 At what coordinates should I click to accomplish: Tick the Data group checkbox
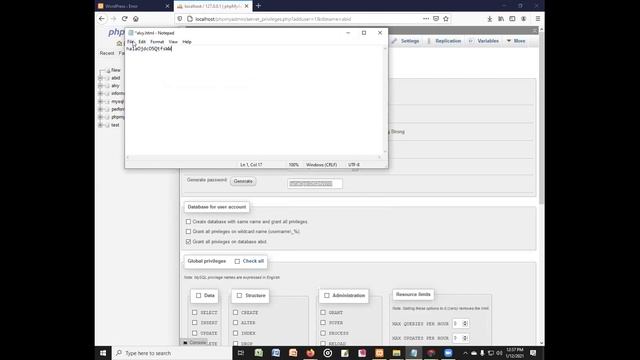(x=198, y=296)
